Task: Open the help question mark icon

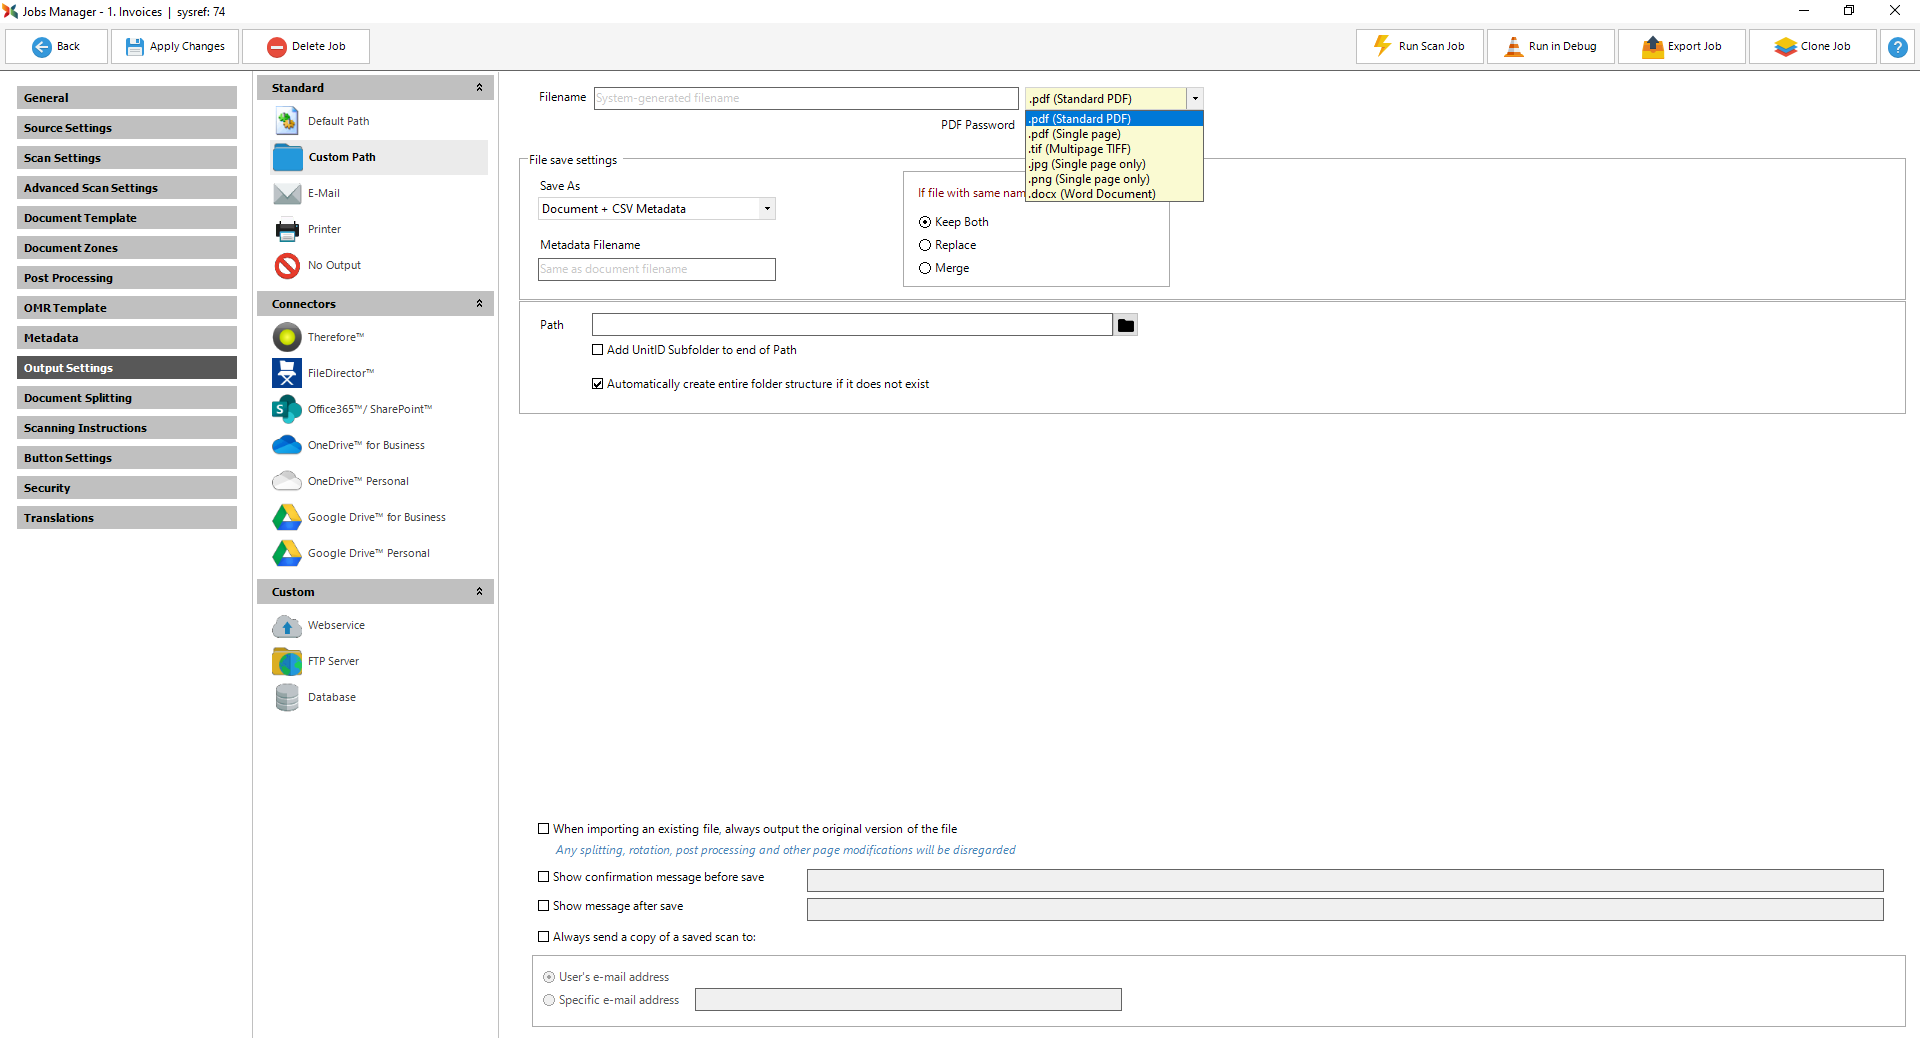Action: pyautogui.click(x=1897, y=47)
